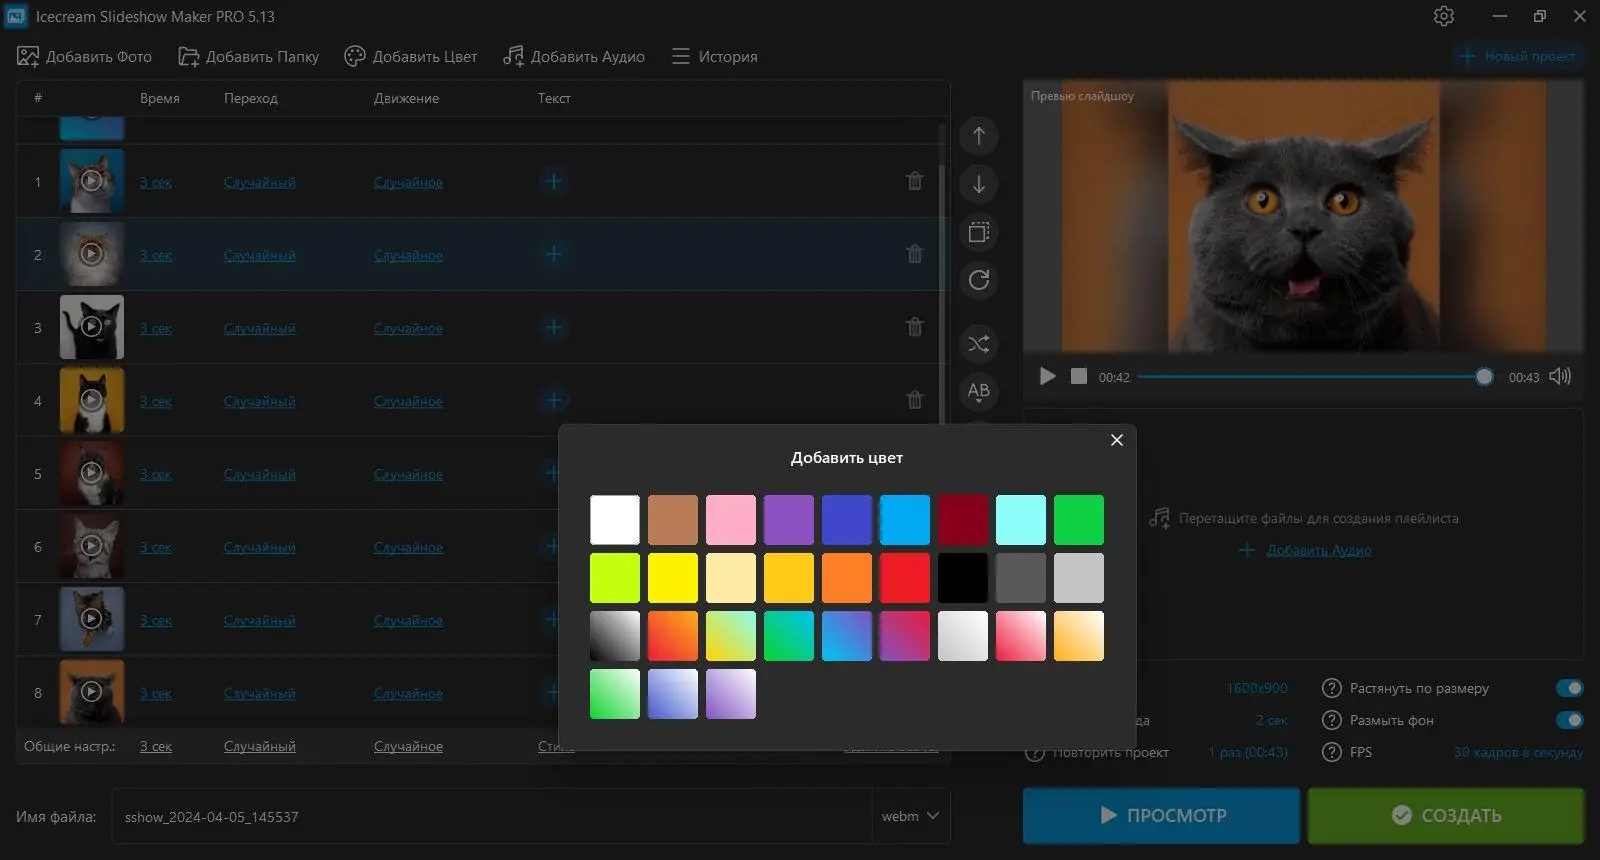This screenshot has width=1600, height=860.
Task: Open the settings gear in title bar
Action: tap(1443, 16)
